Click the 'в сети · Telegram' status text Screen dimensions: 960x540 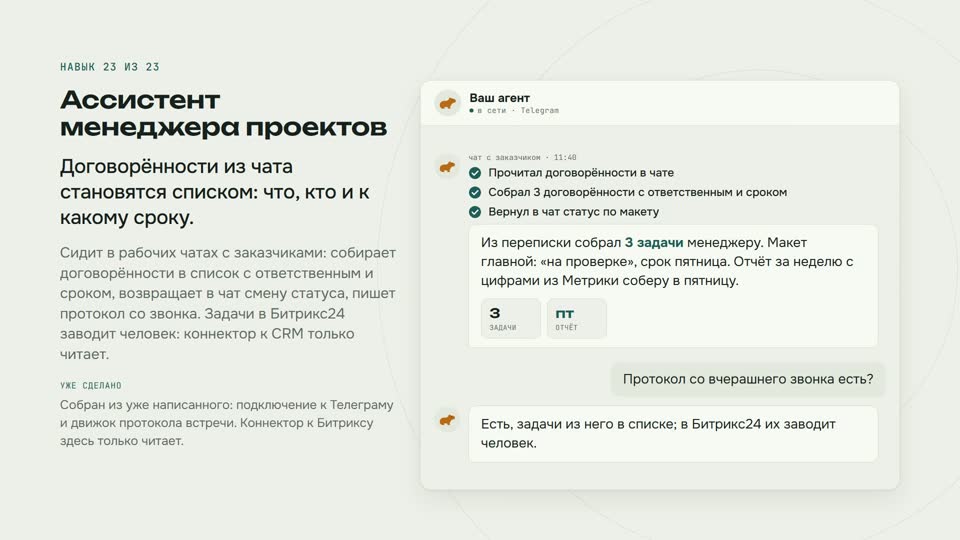tap(517, 111)
